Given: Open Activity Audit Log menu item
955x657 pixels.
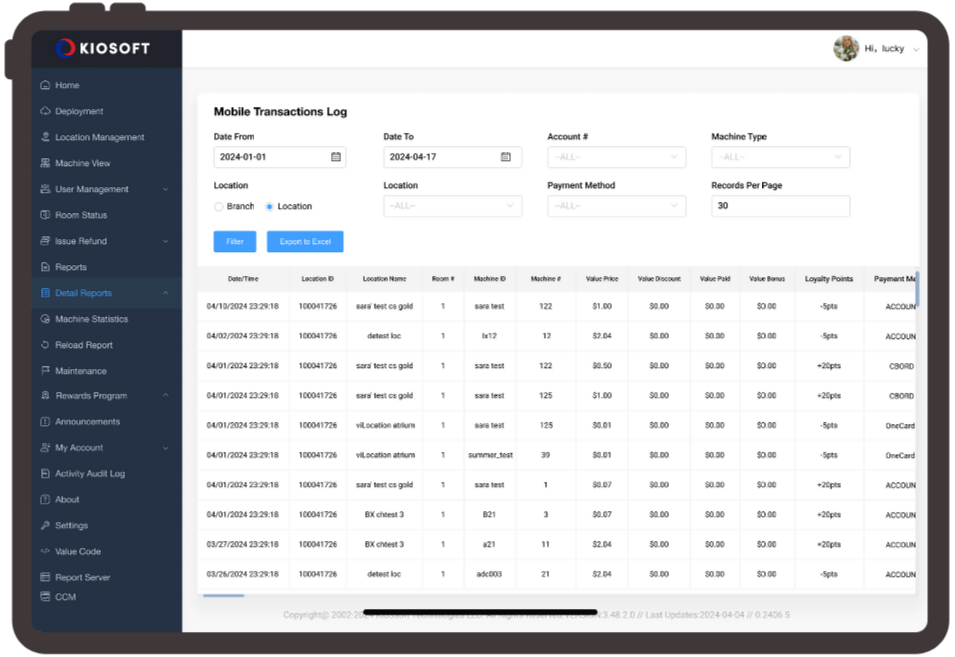Looking at the screenshot, I should point(90,474).
